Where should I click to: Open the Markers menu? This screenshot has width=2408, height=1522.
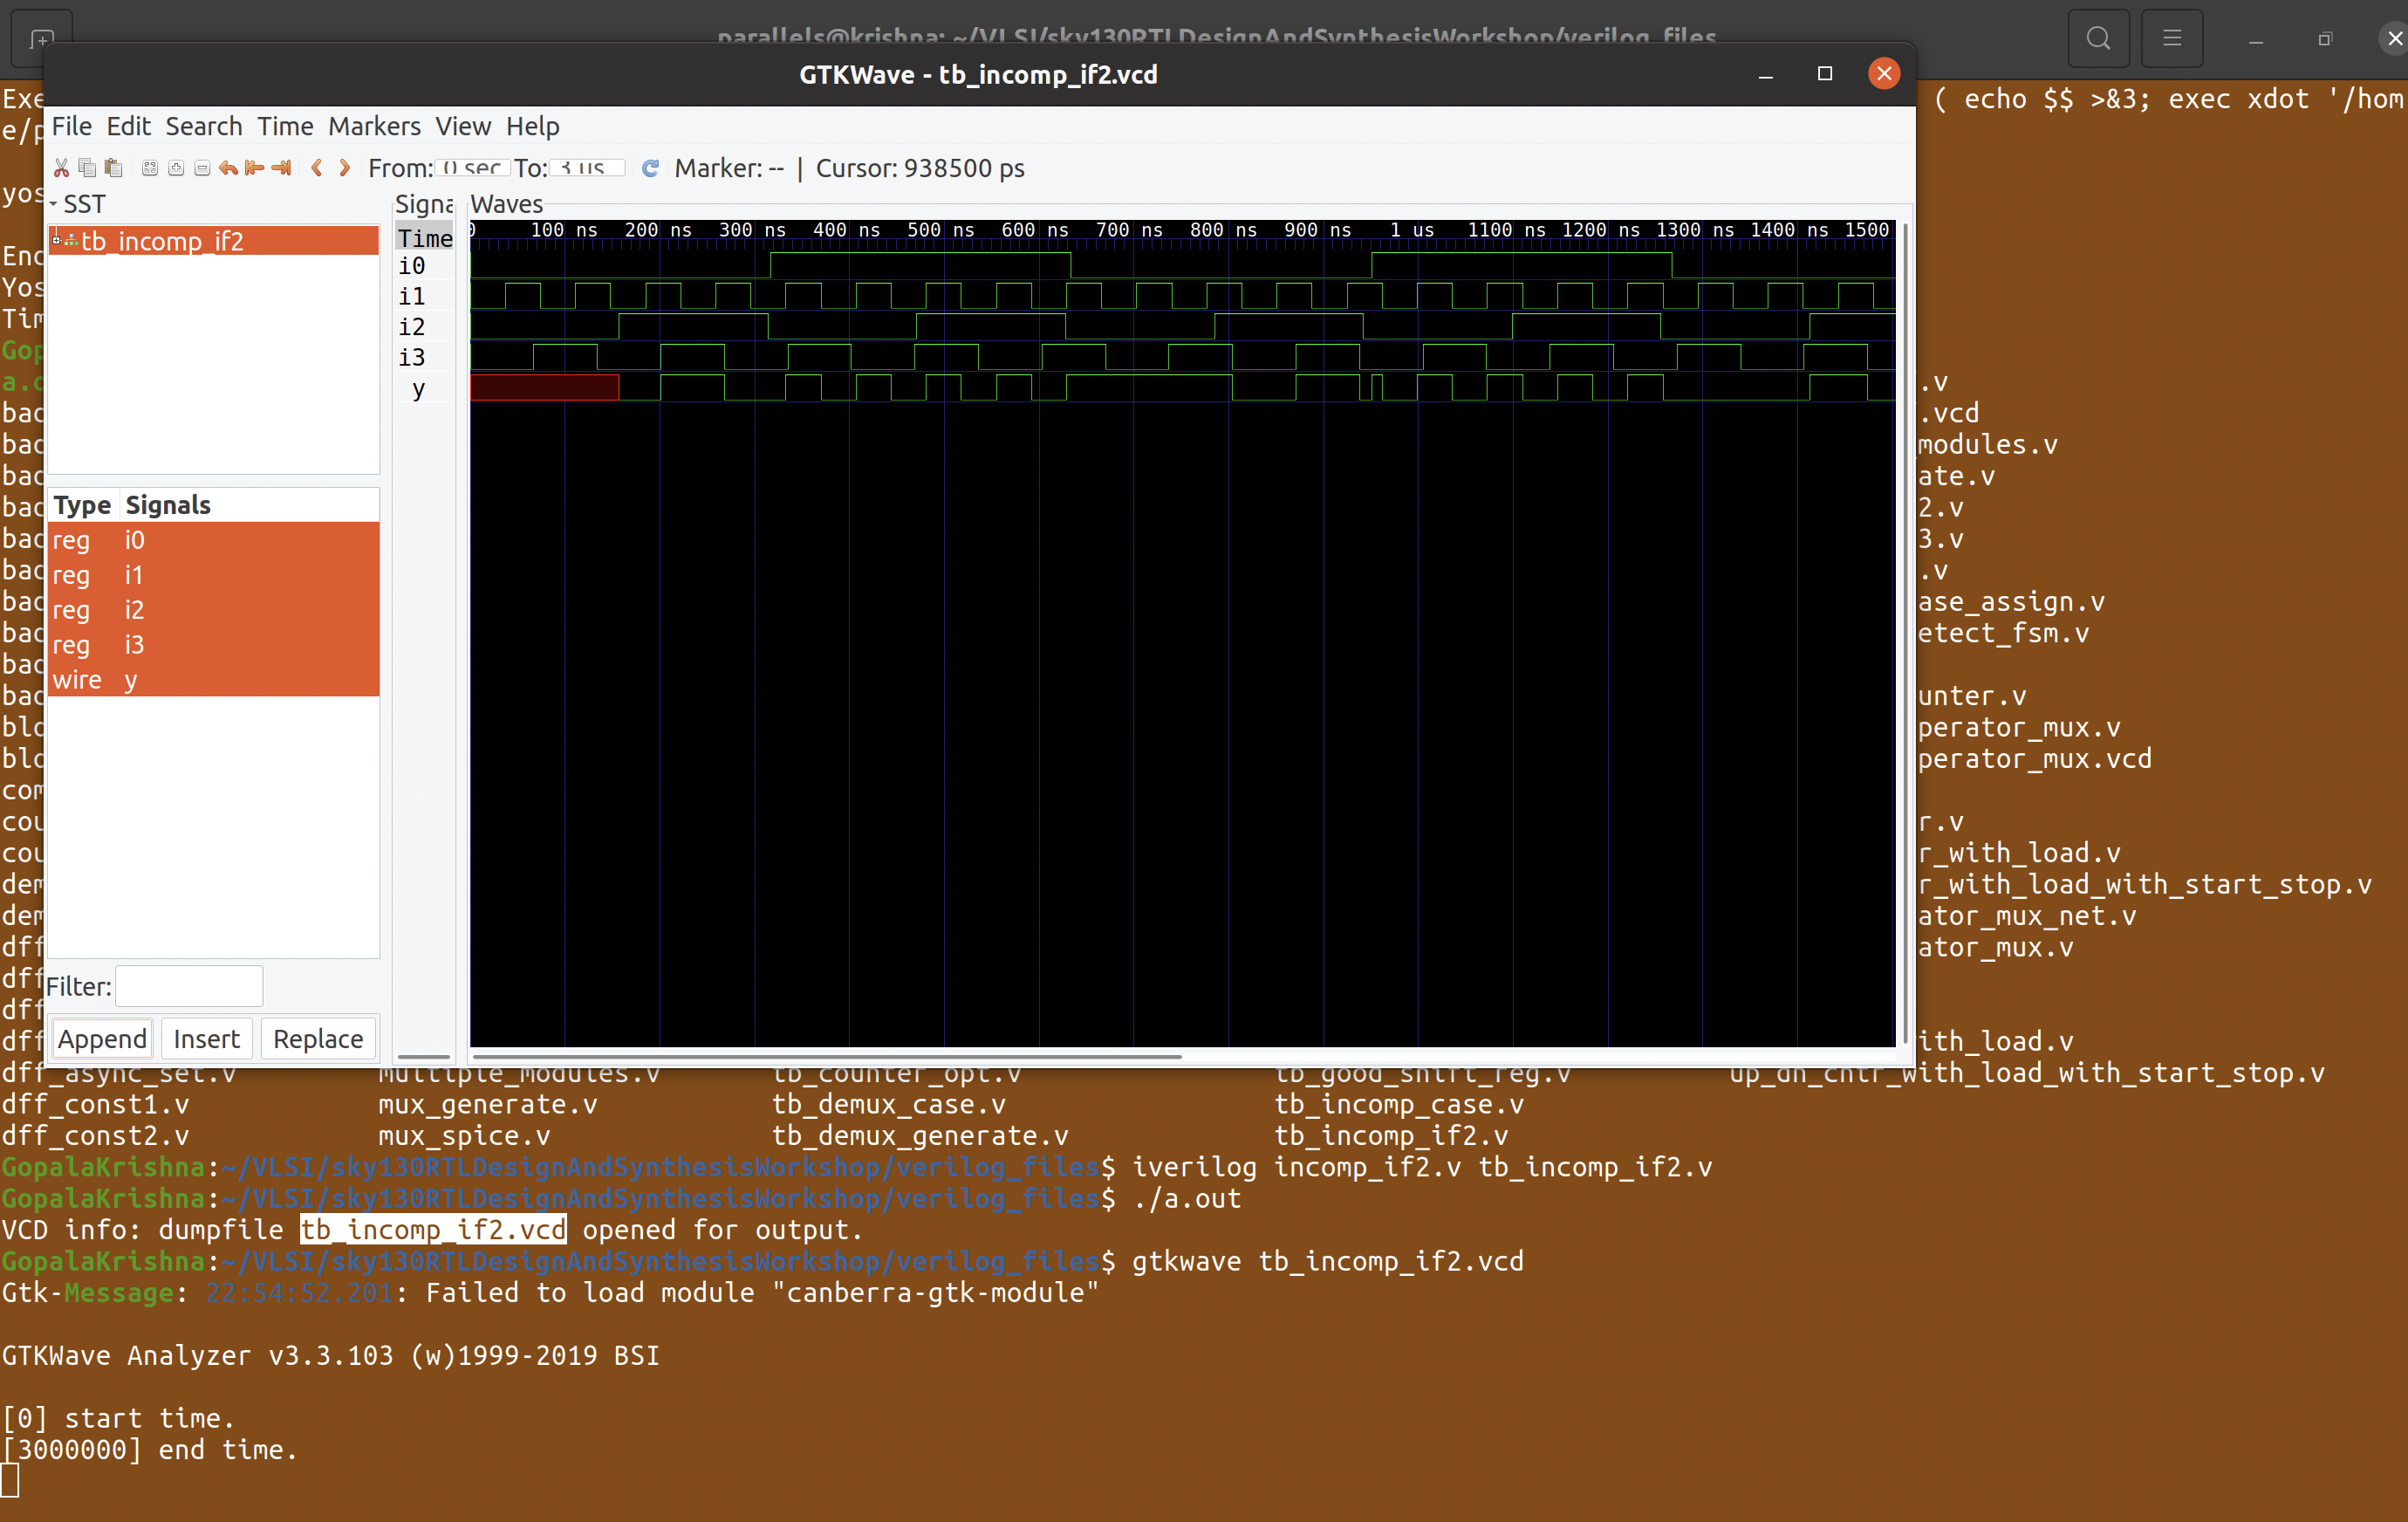[373, 126]
